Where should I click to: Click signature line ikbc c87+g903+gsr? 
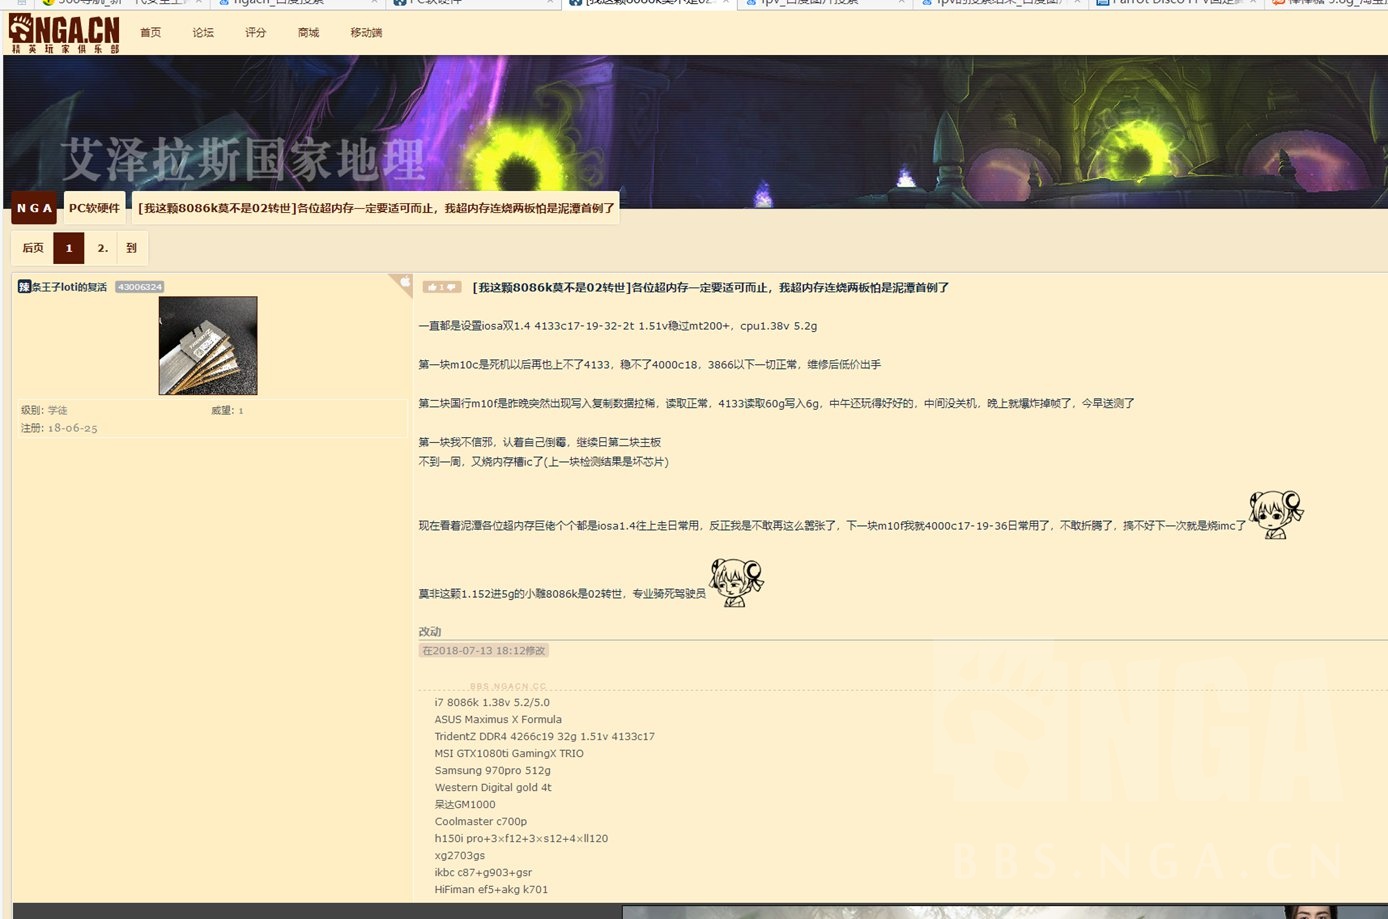483,872
